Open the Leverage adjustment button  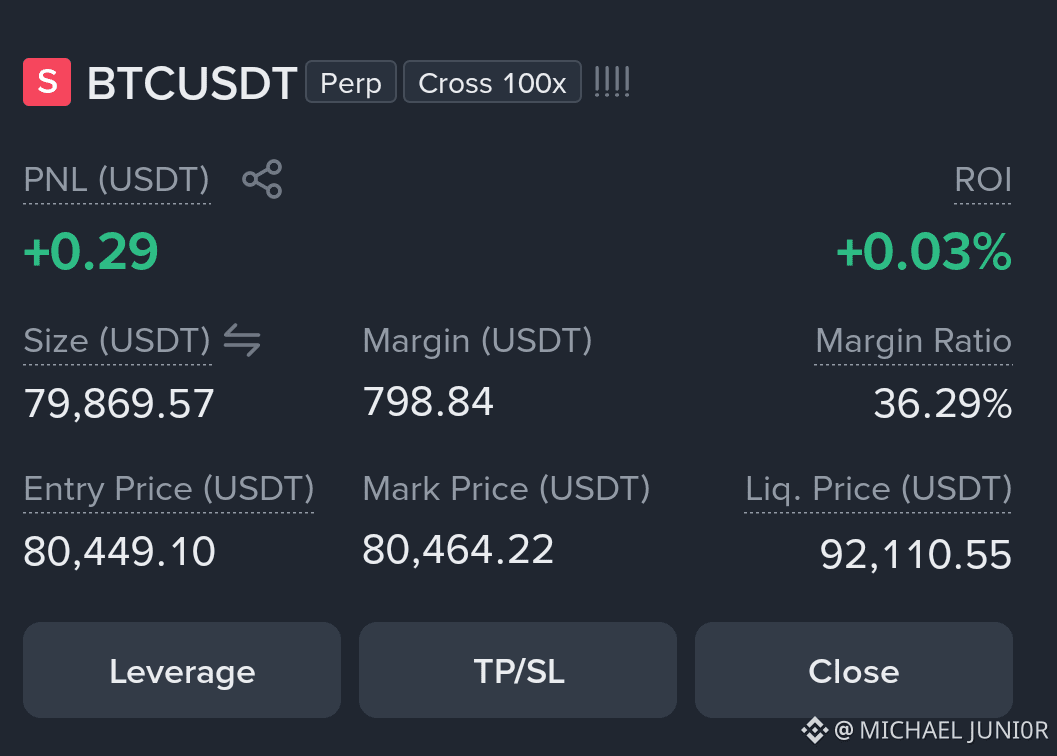click(182, 670)
